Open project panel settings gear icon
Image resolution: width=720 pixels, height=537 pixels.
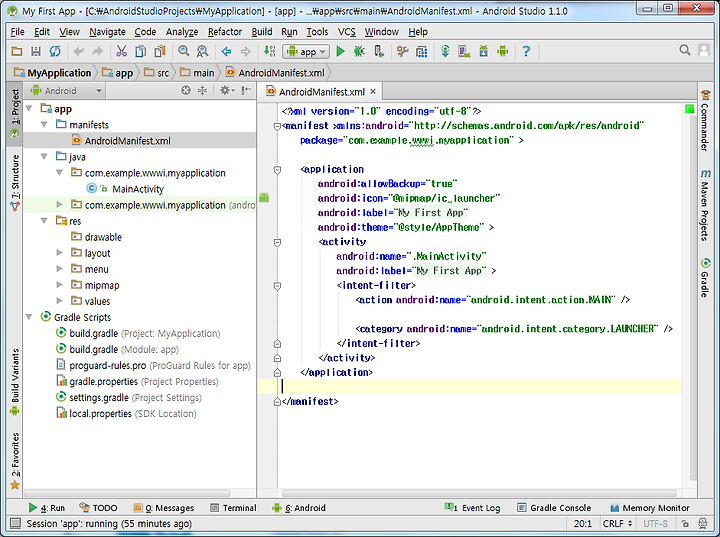(226, 90)
